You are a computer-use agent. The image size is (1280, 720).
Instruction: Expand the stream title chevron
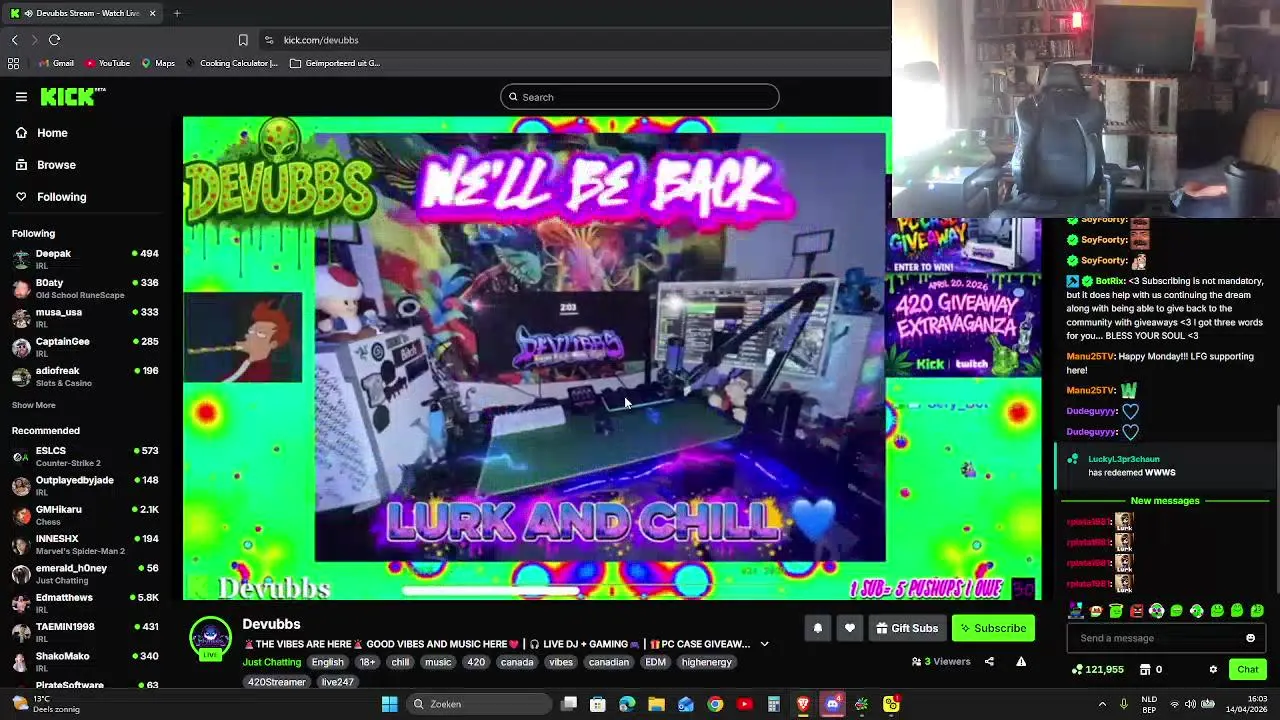[764, 644]
